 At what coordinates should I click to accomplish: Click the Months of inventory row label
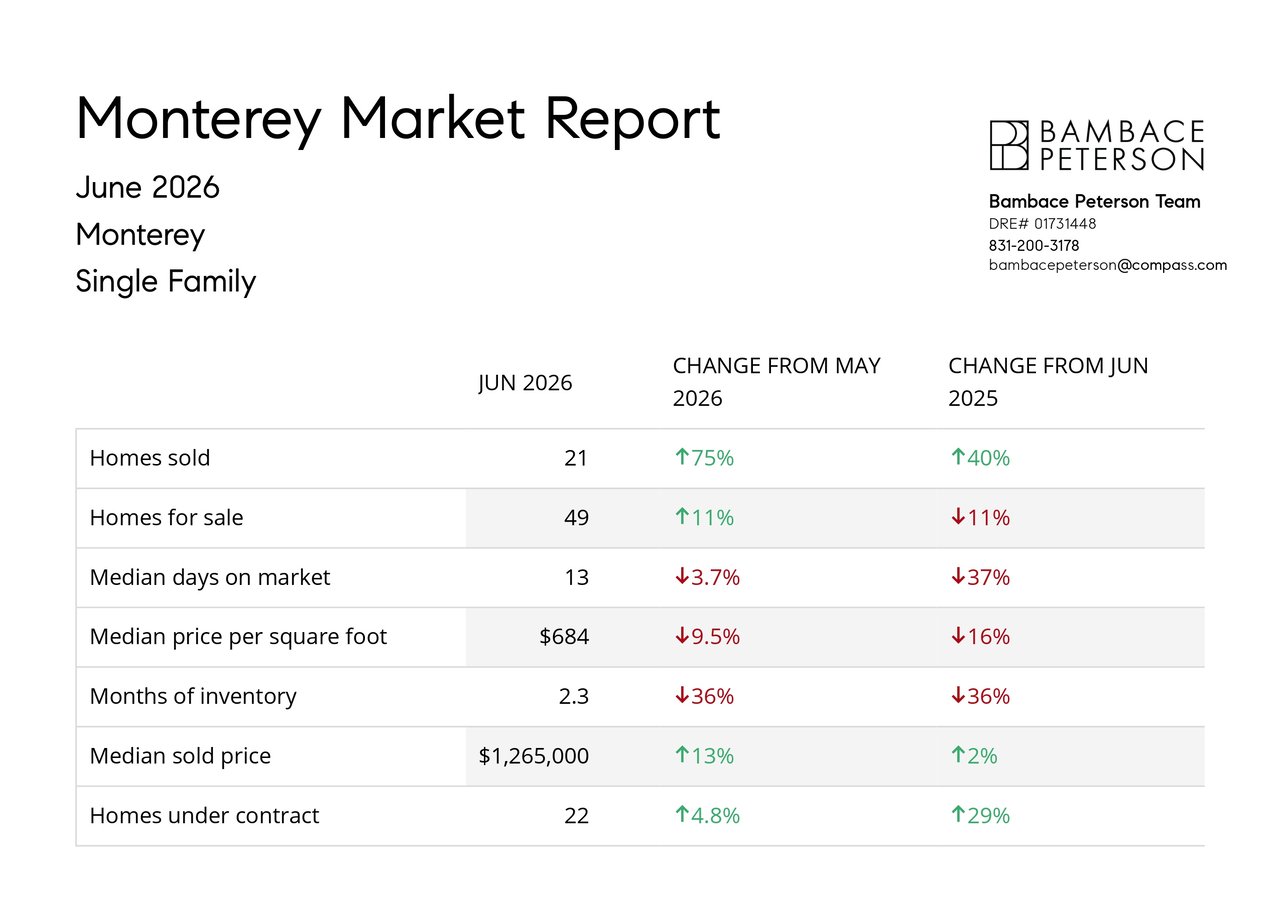(x=193, y=696)
